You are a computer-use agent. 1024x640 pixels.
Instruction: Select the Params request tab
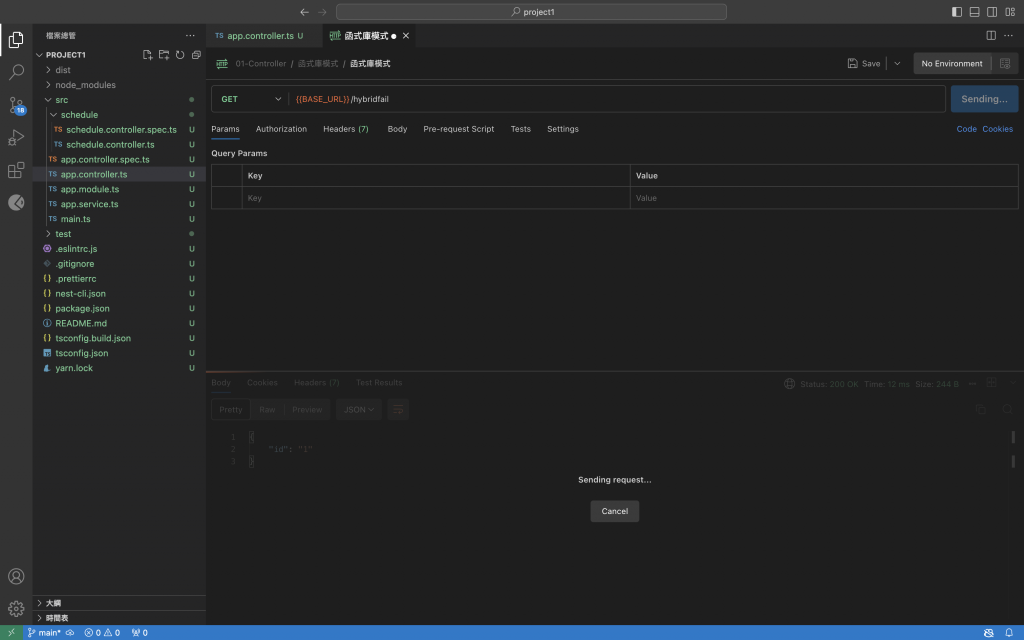[225, 129]
